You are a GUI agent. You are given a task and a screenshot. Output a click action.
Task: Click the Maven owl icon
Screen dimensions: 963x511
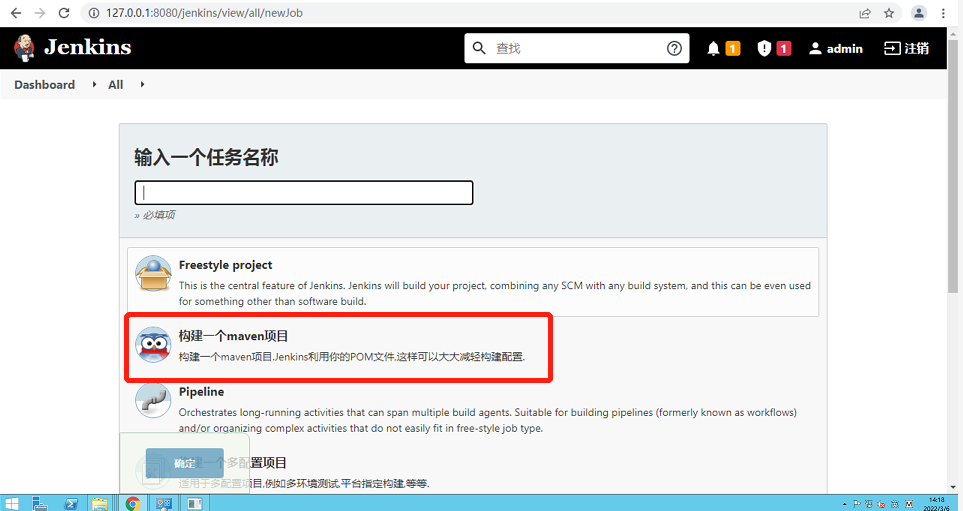(153, 345)
